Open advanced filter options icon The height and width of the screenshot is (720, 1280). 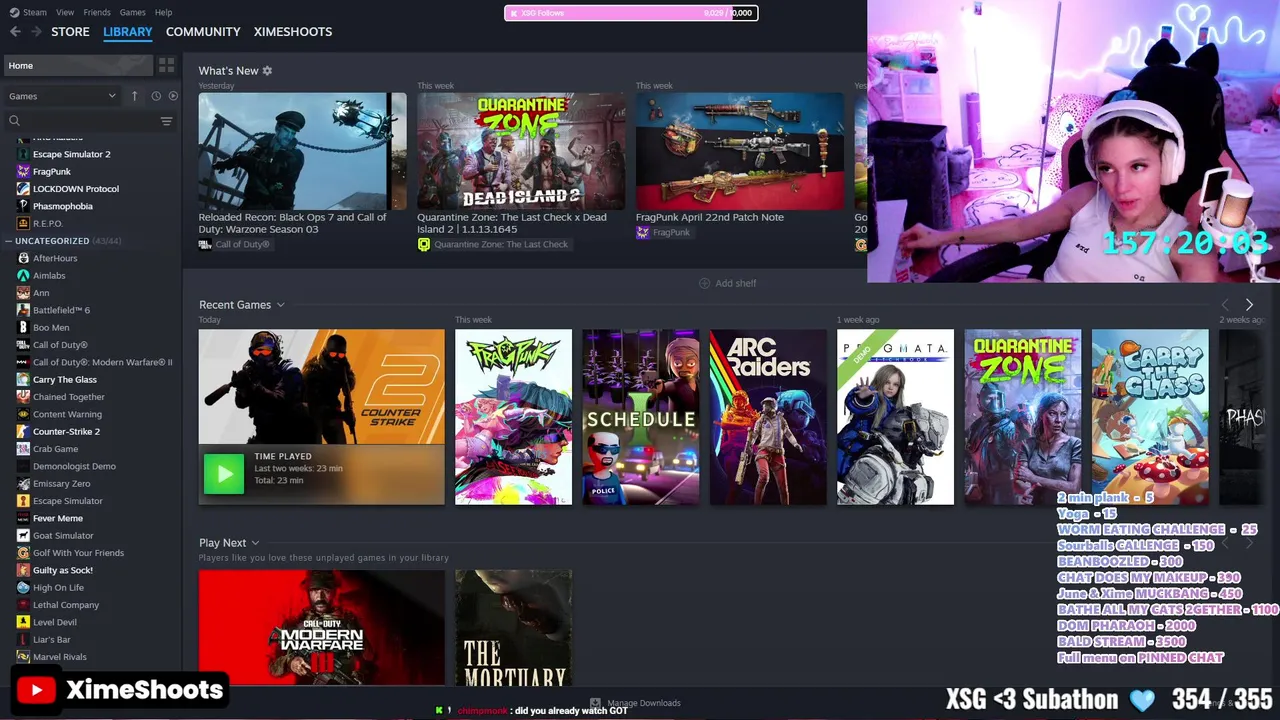click(167, 121)
